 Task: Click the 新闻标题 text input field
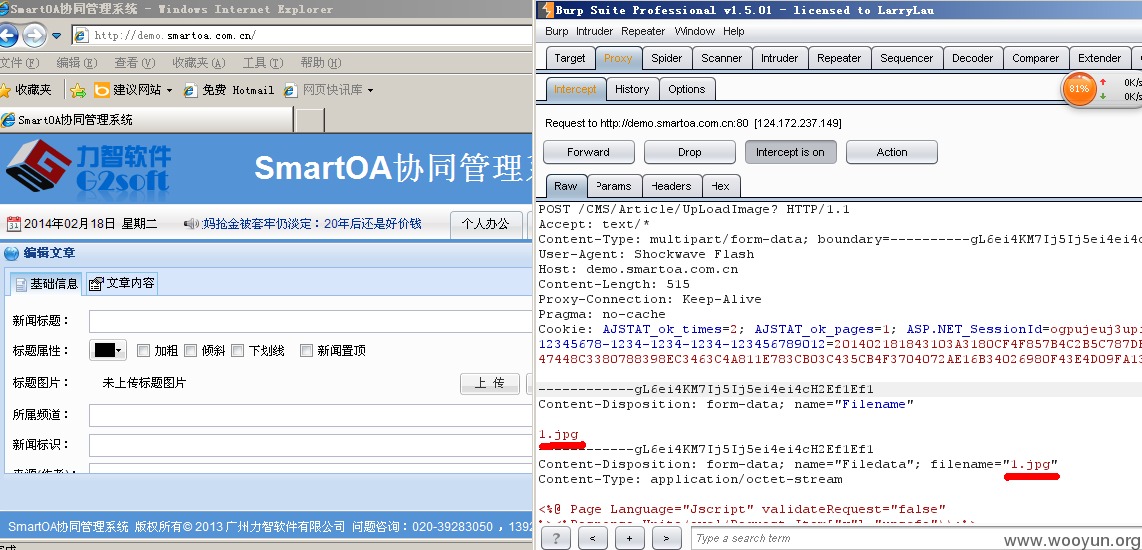(310, 321)
